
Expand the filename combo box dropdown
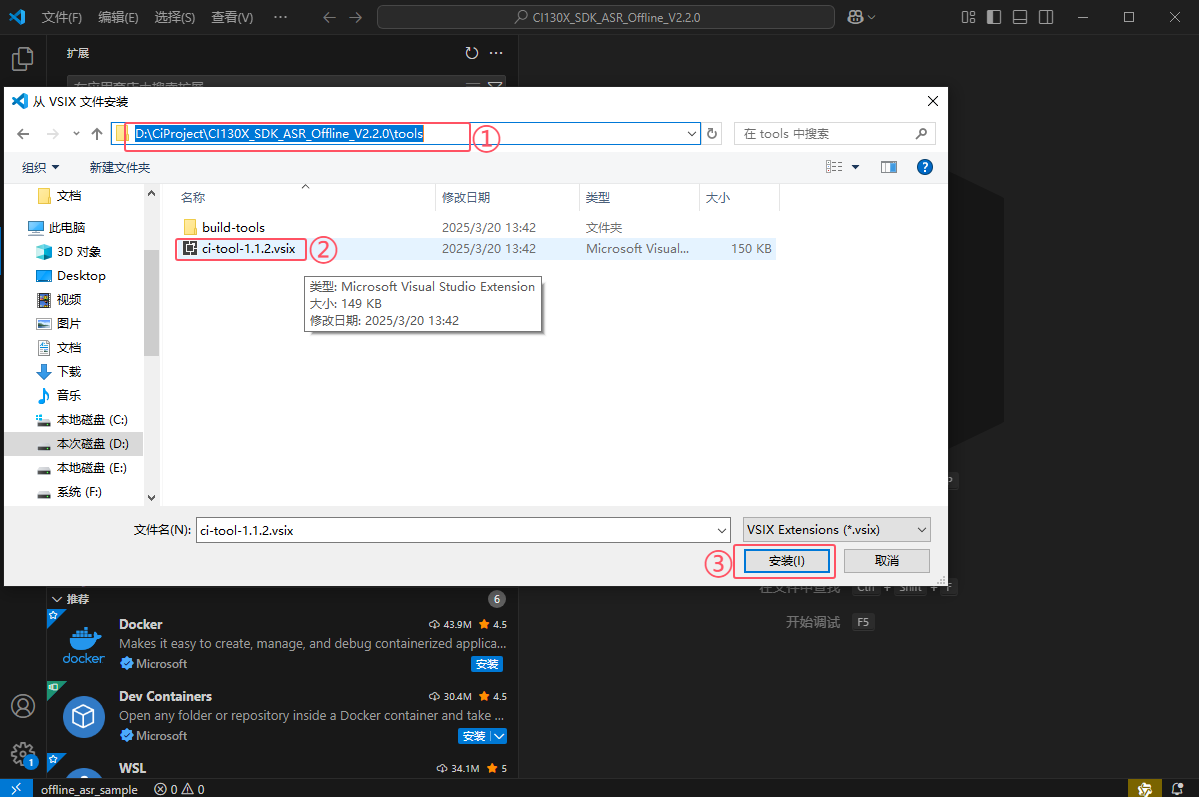click(x=722, y=530)
